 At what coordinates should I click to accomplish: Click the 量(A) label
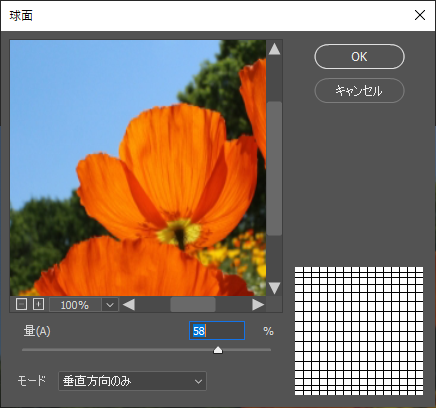tap(37, 331)
